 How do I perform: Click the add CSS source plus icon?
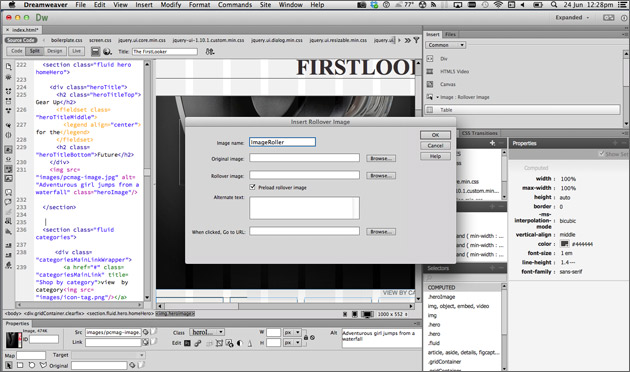tap(492, 143)
